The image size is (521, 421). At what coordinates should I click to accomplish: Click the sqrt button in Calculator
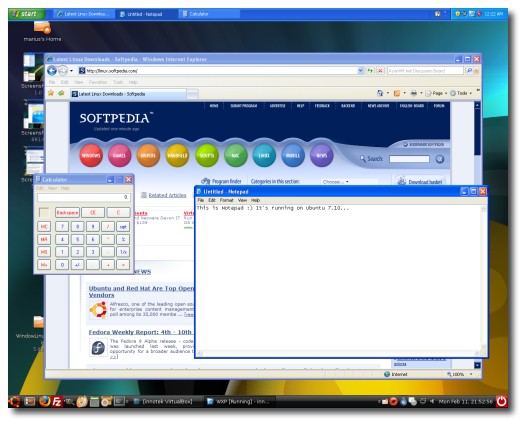123,227
